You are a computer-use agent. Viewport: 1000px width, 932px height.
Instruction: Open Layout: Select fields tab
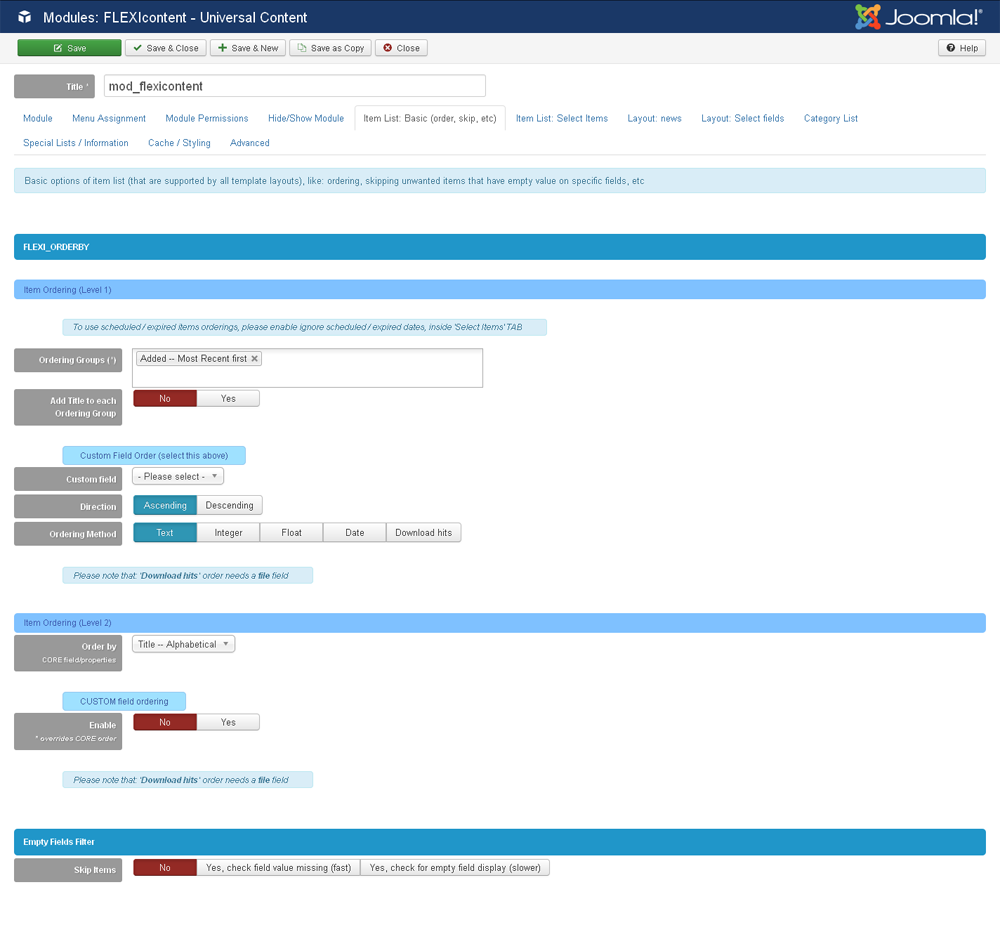pos(742,118)
